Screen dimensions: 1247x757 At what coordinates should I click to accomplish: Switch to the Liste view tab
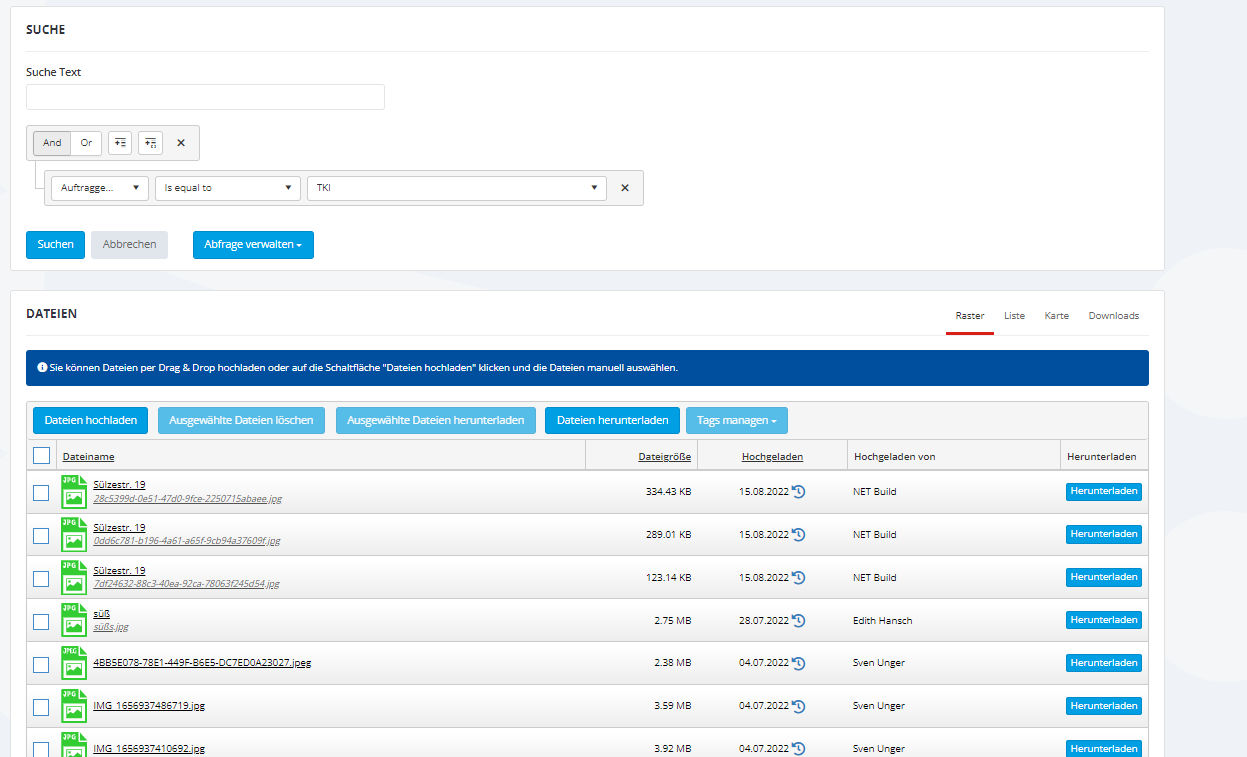(x=1014, y=316)
